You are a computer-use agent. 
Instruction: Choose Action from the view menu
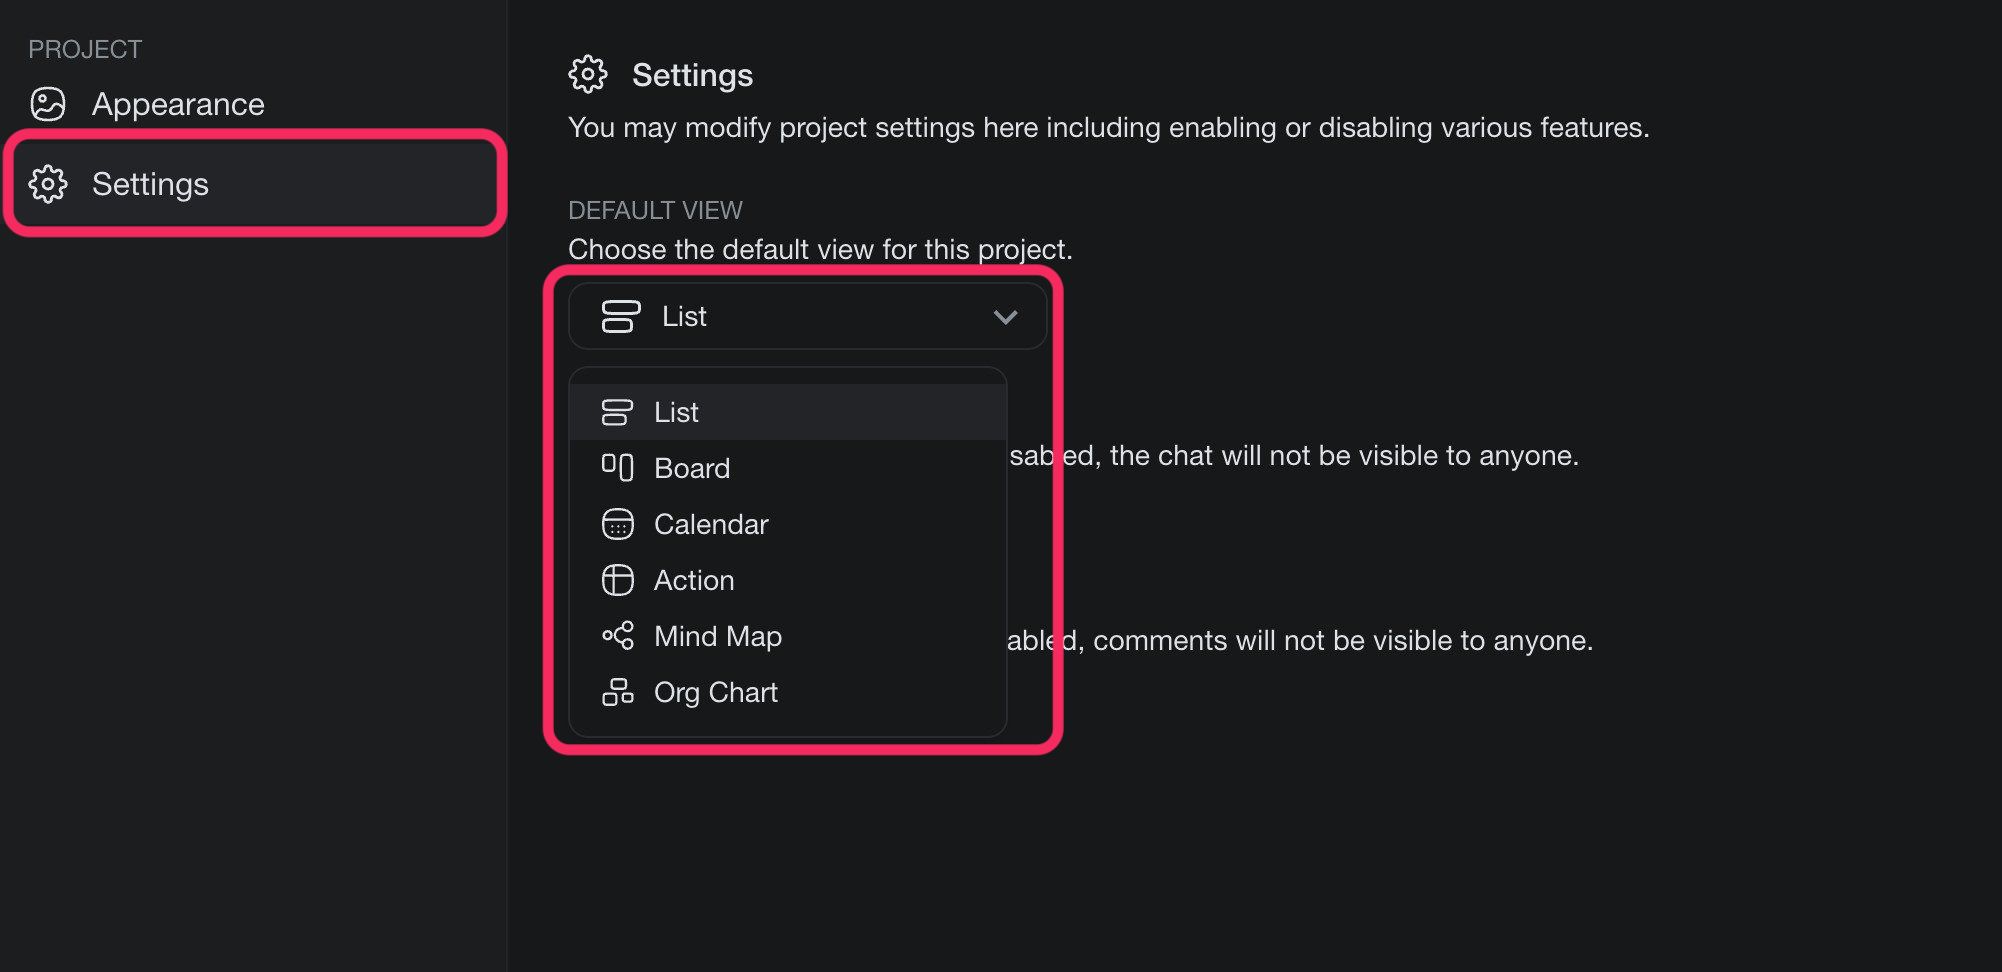click(x=694, y=579)
